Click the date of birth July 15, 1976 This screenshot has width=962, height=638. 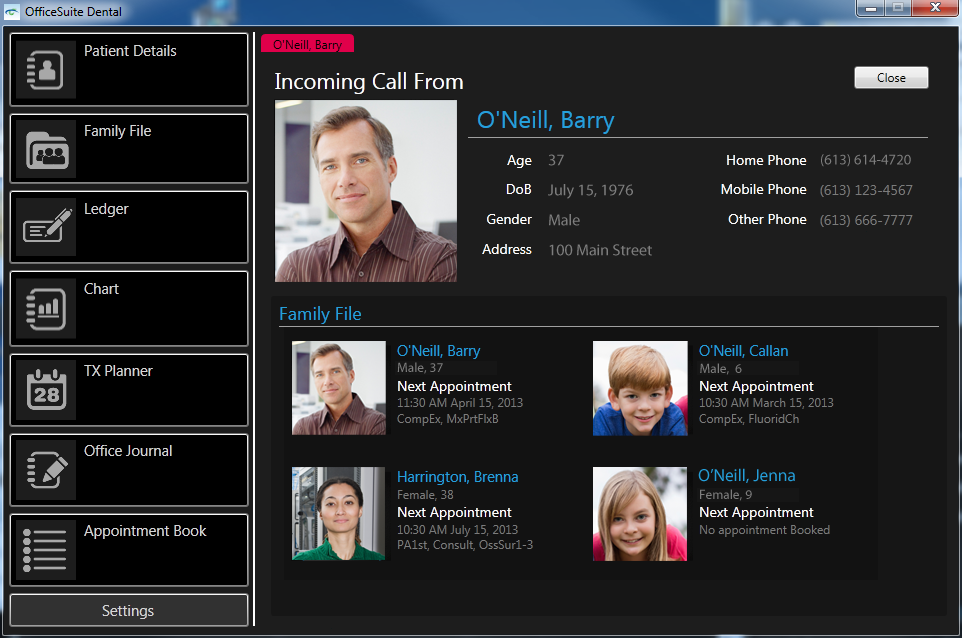pyautogui.click(x=590, y=190)
